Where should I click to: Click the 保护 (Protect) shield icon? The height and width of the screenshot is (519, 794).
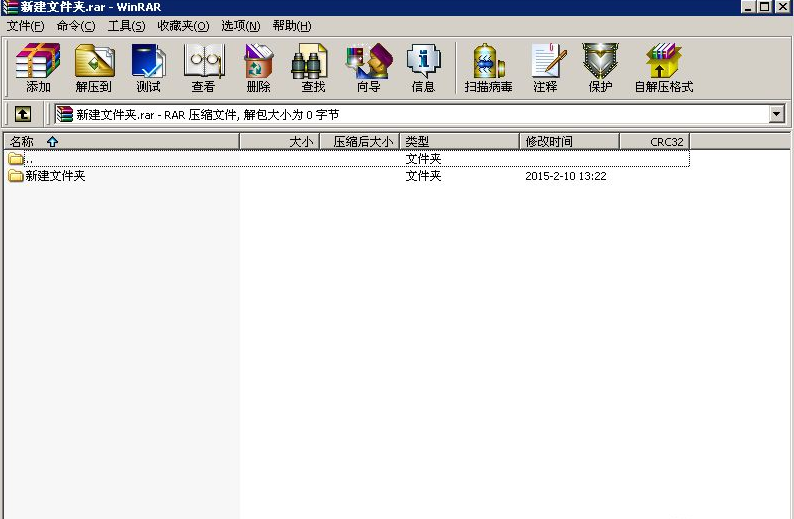point(600,67)
